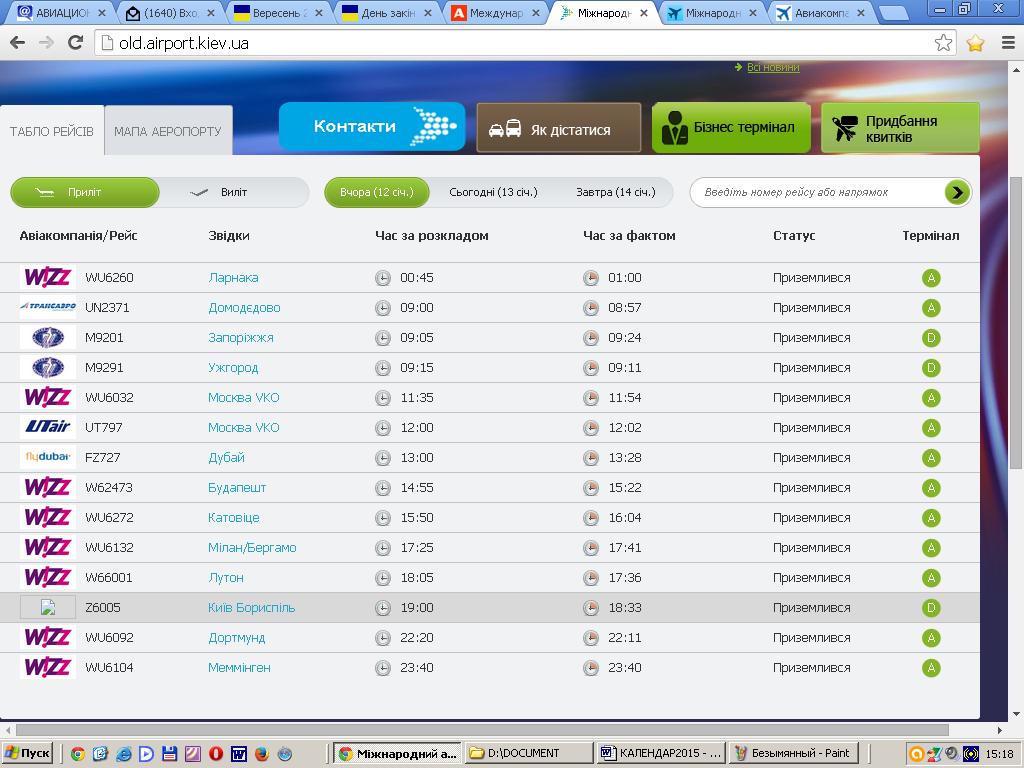Follow the Всі новини link
This screenshot has height=768, width=1024.
(773, 67)
